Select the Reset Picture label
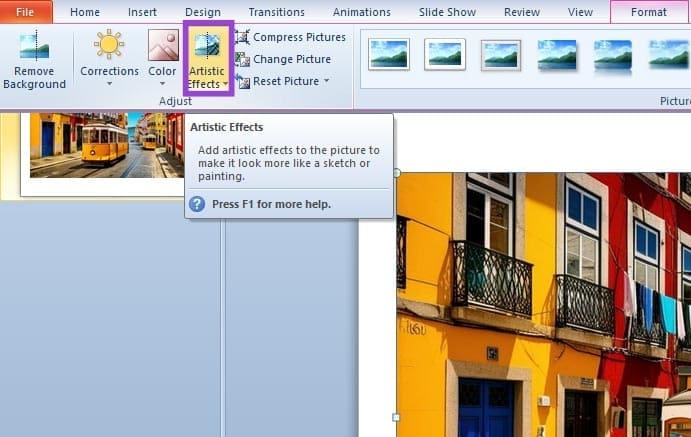The width and height of the screenshot is (691, 437). coord(286,81)
